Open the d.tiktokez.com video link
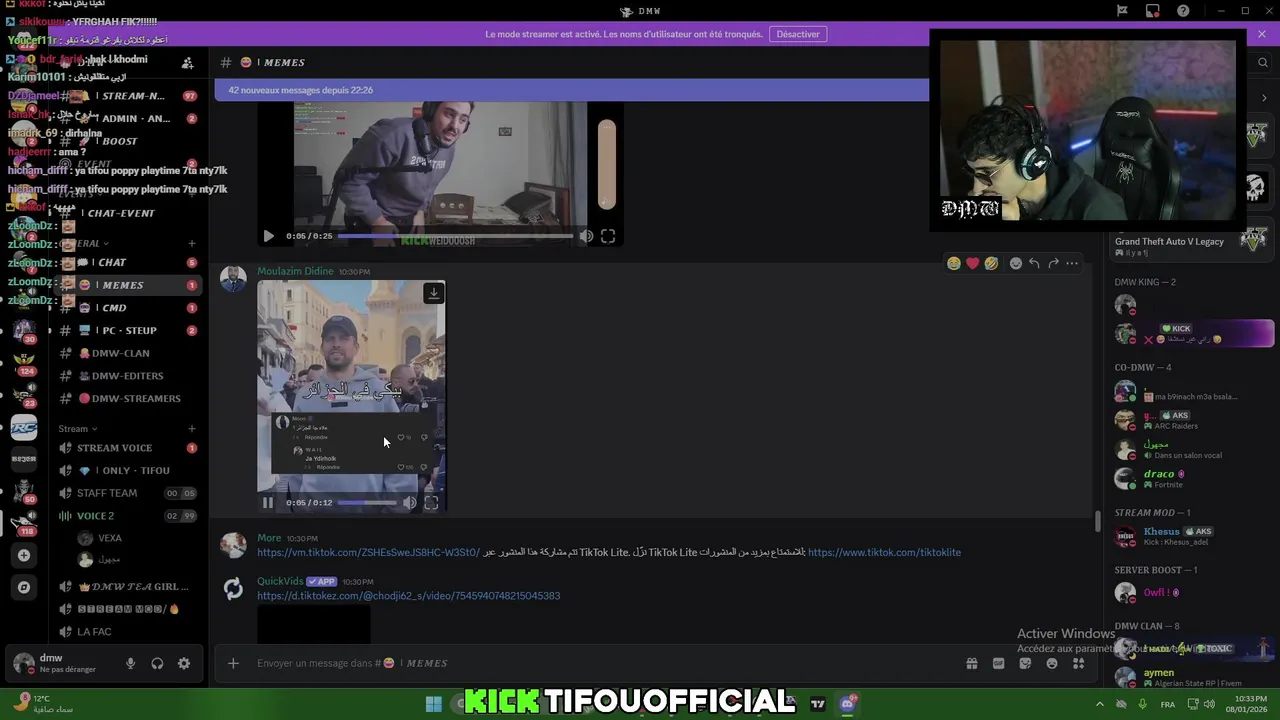This screenshot has width=1280, height=720. [408, 596]
